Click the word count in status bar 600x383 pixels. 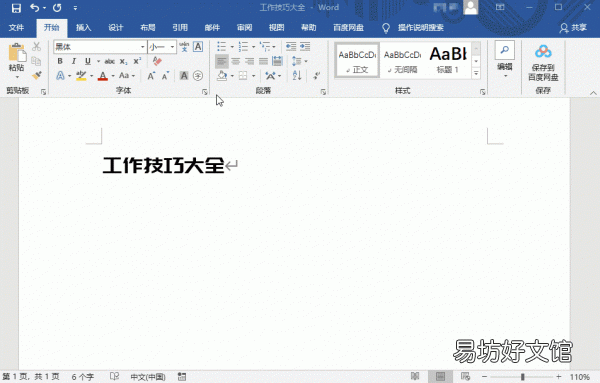pos(83,377)
